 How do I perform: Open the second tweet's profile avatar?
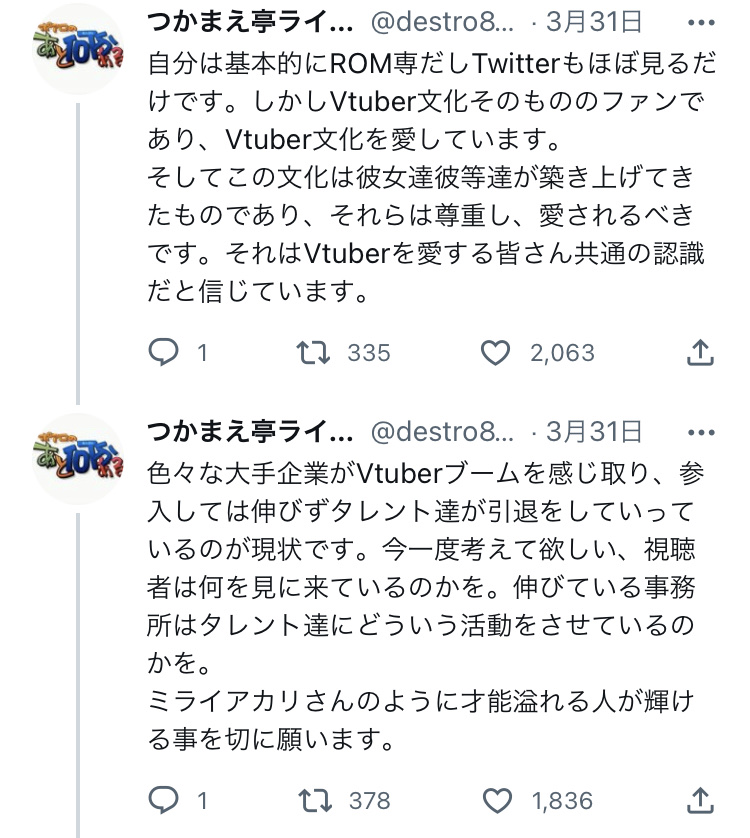click(x=78, y=459)
